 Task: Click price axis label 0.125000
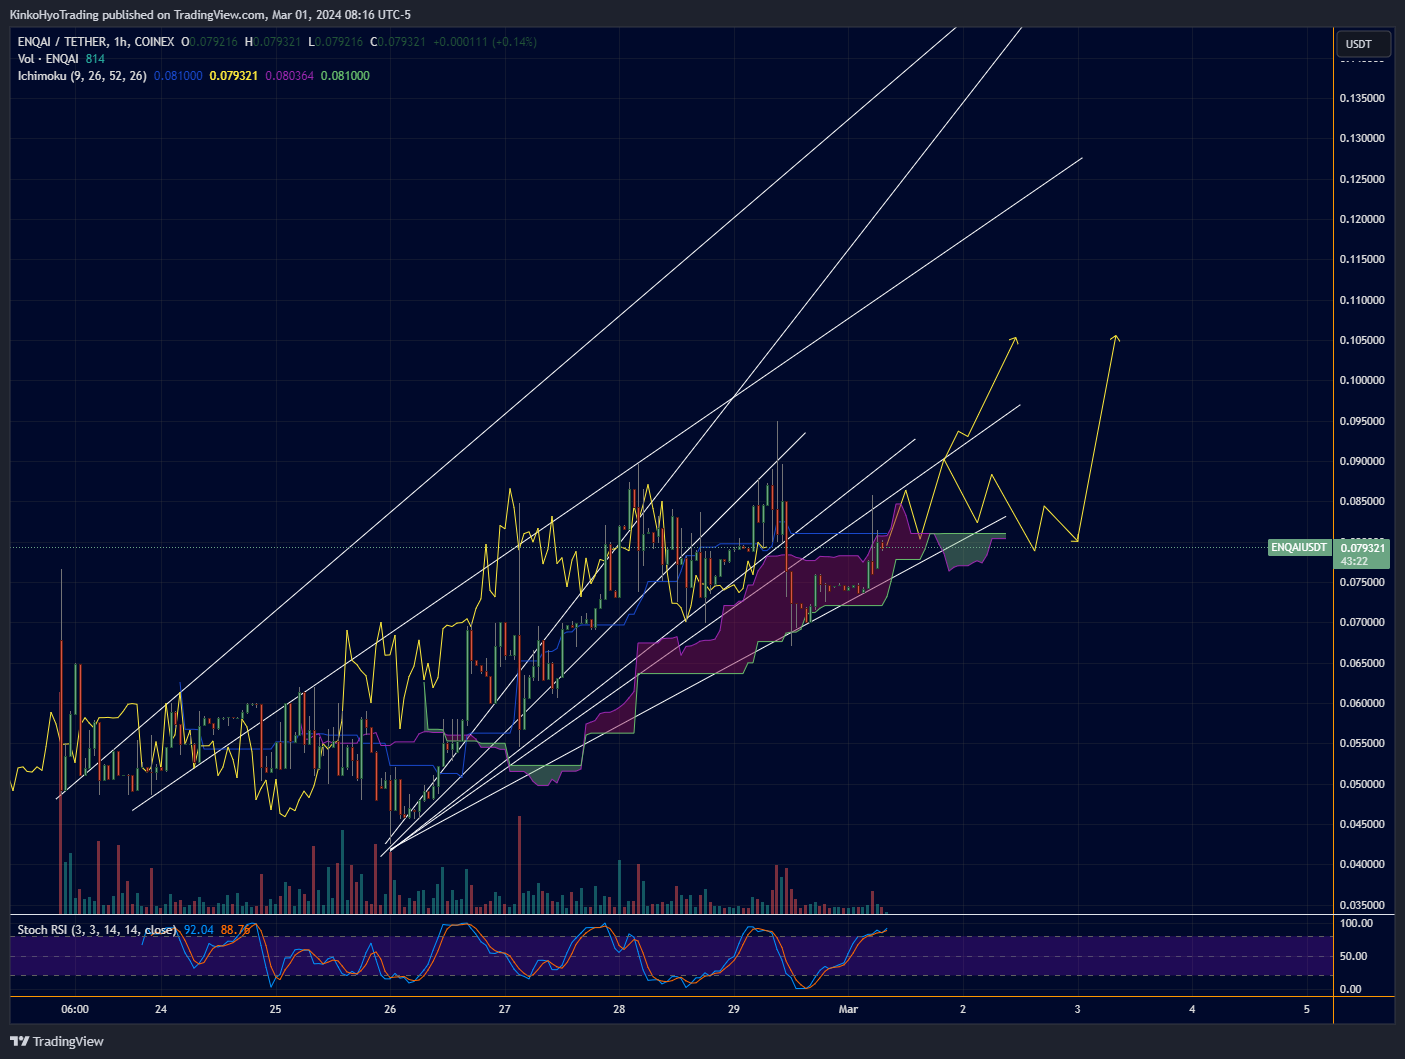[x=1362, y=179]
